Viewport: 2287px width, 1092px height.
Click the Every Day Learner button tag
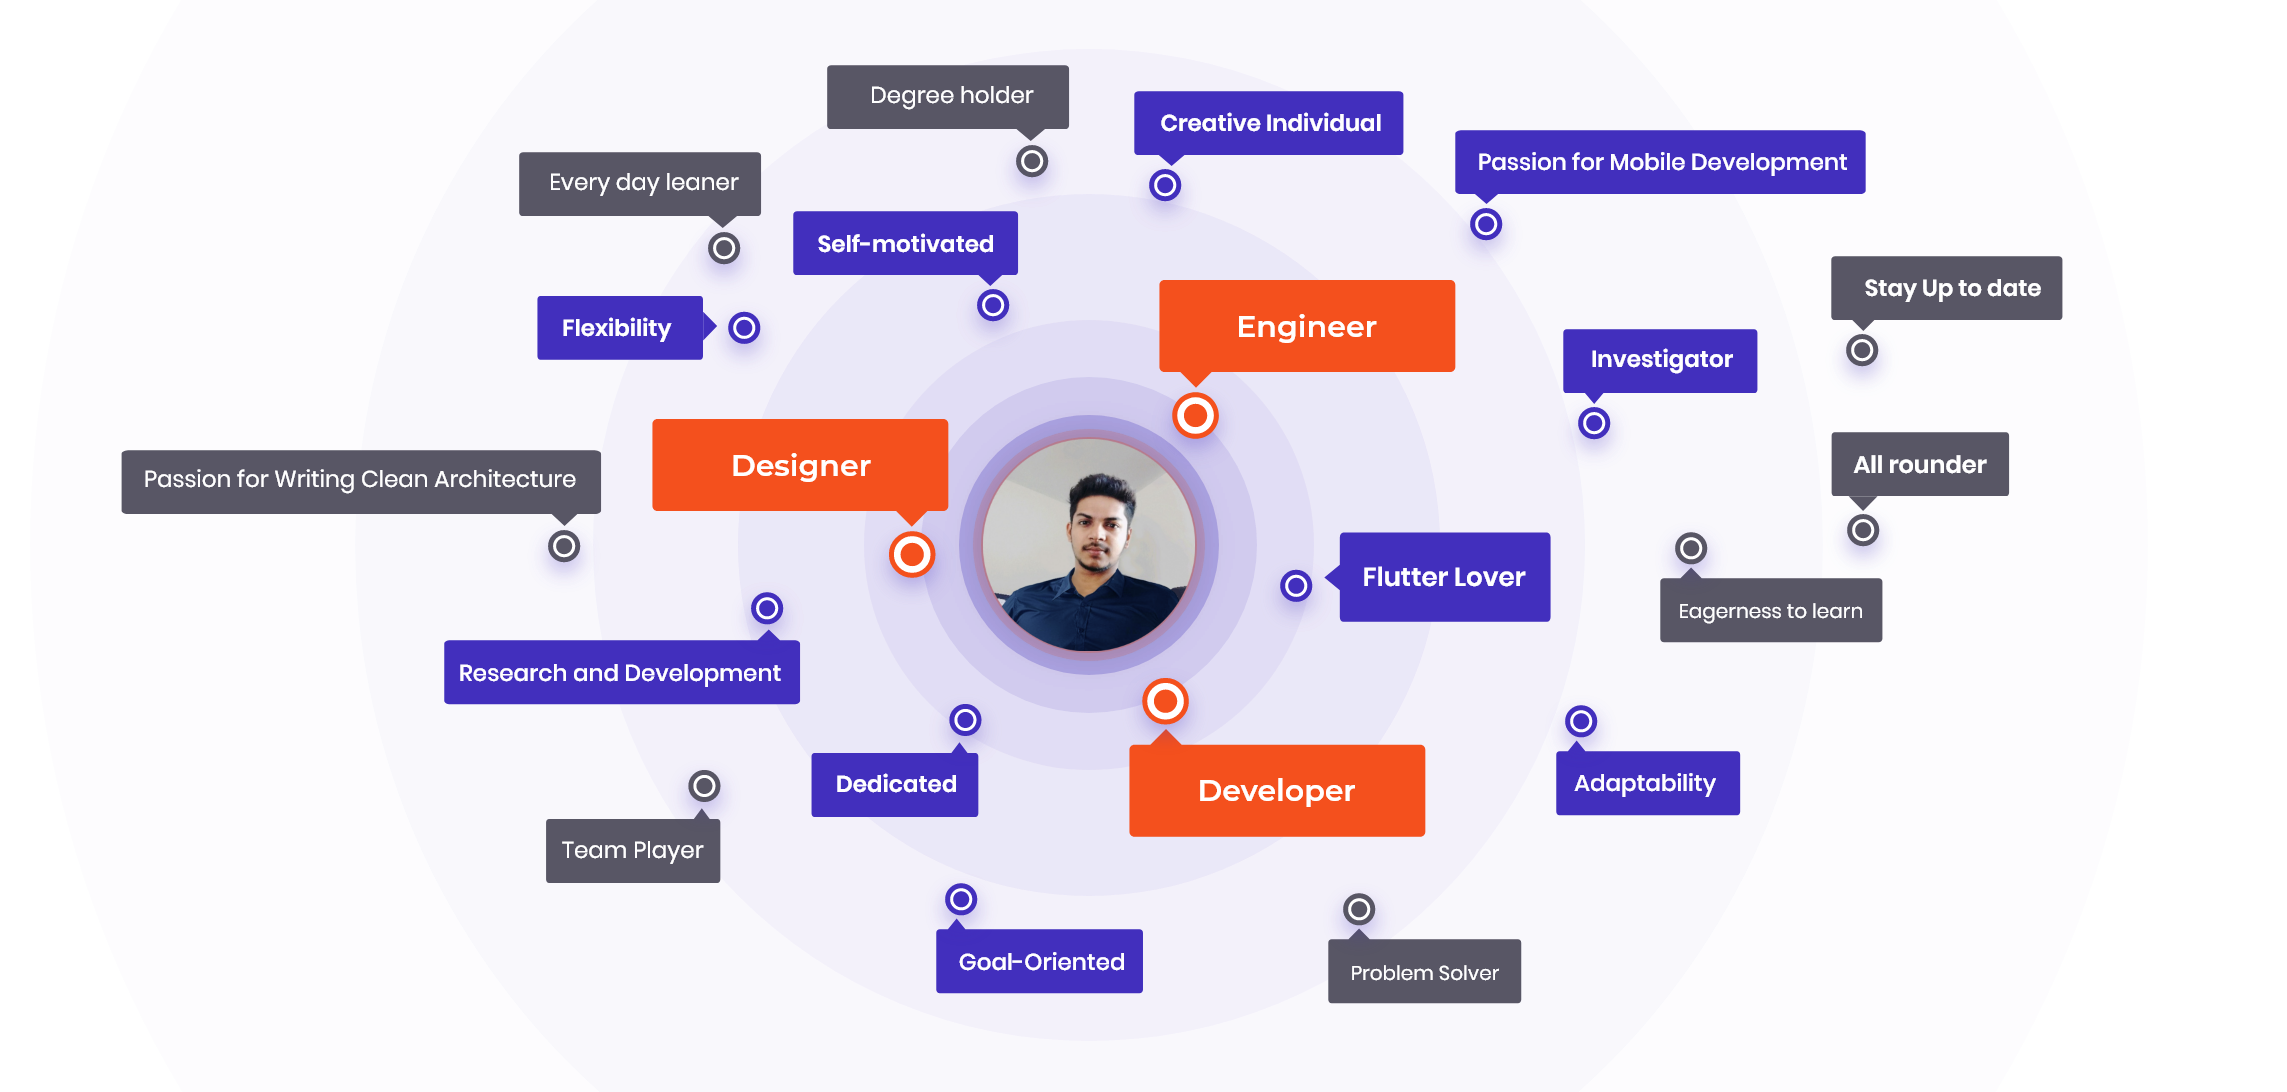pyautogui.click(x=643, y=181)
